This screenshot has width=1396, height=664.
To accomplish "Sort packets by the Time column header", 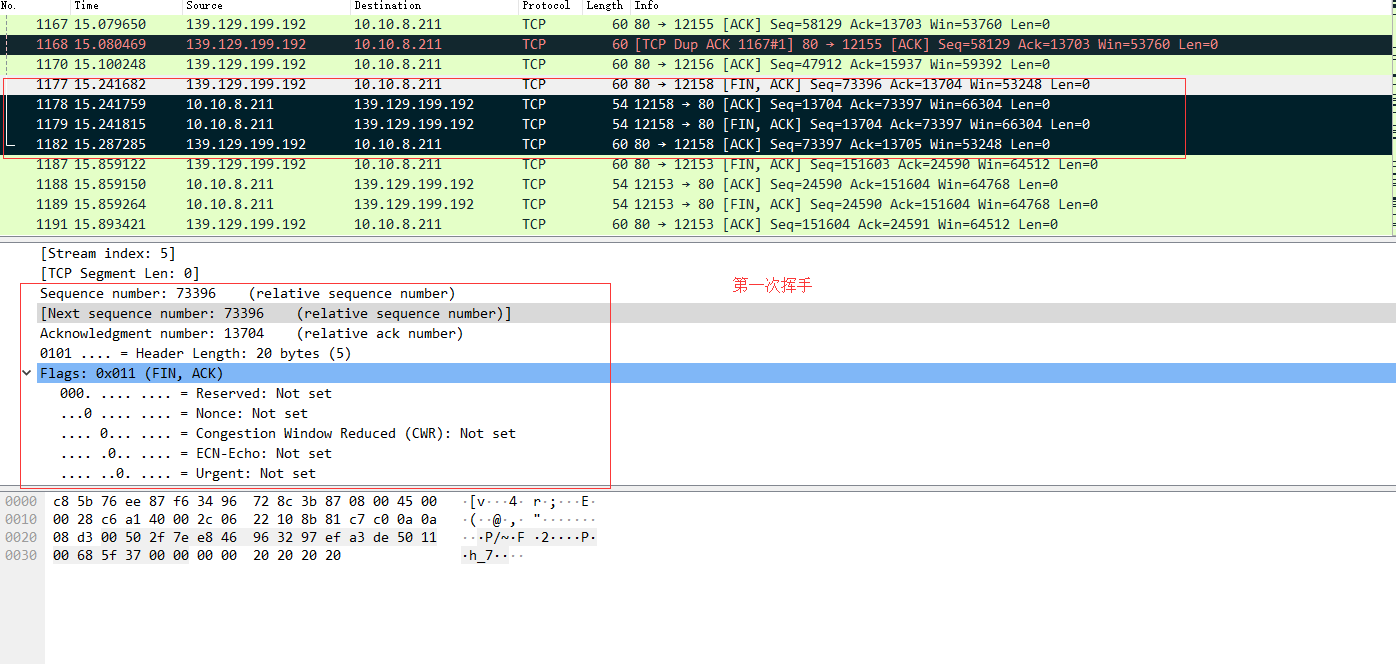I will pos(87,6).
